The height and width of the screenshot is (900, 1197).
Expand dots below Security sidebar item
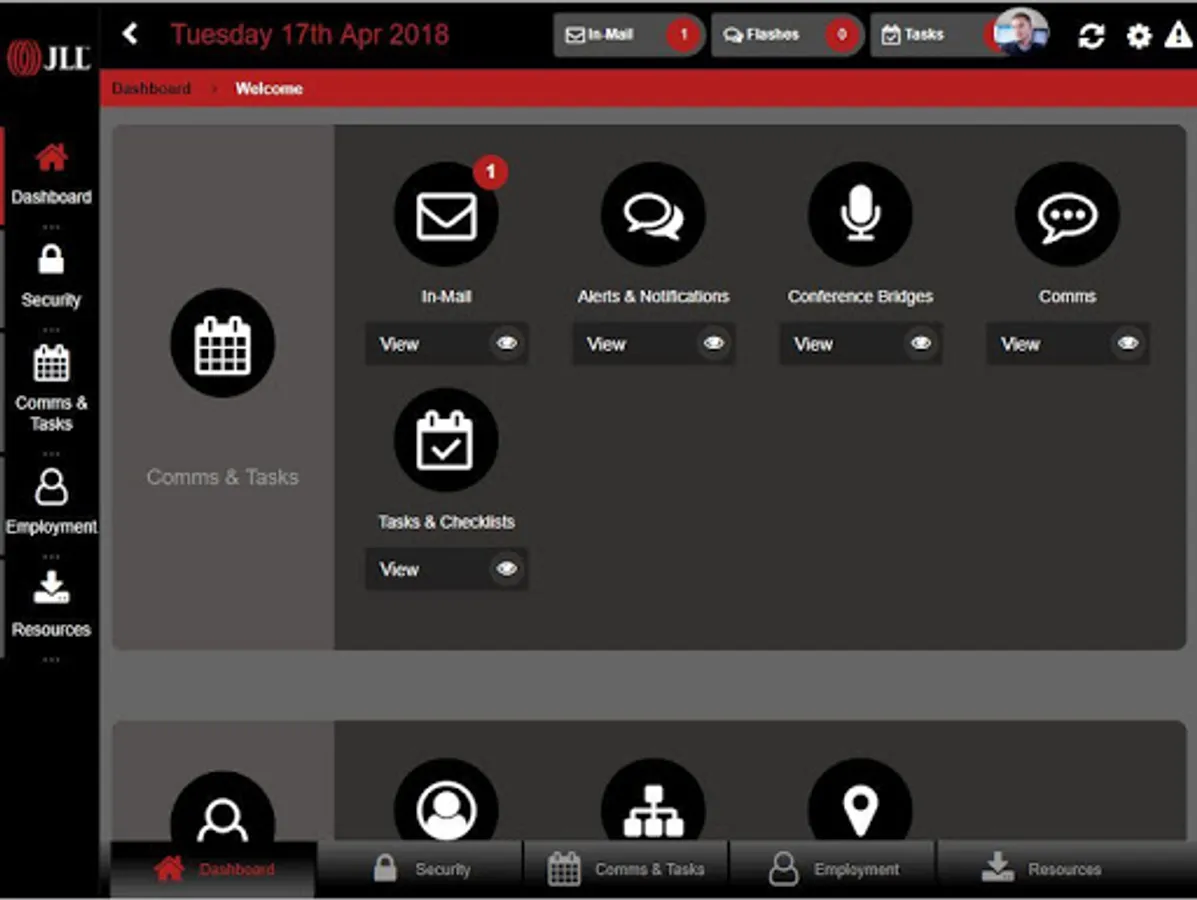tap(50, 331)
